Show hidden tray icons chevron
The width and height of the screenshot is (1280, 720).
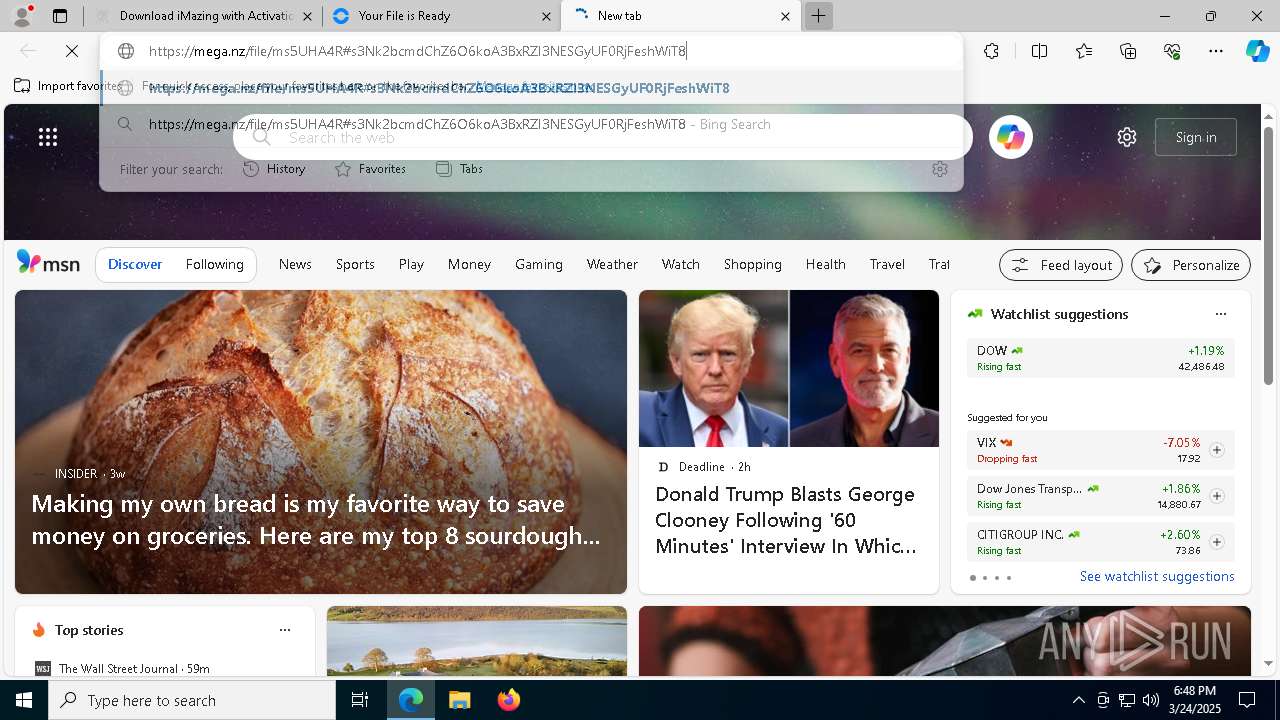click(1078, 700)
